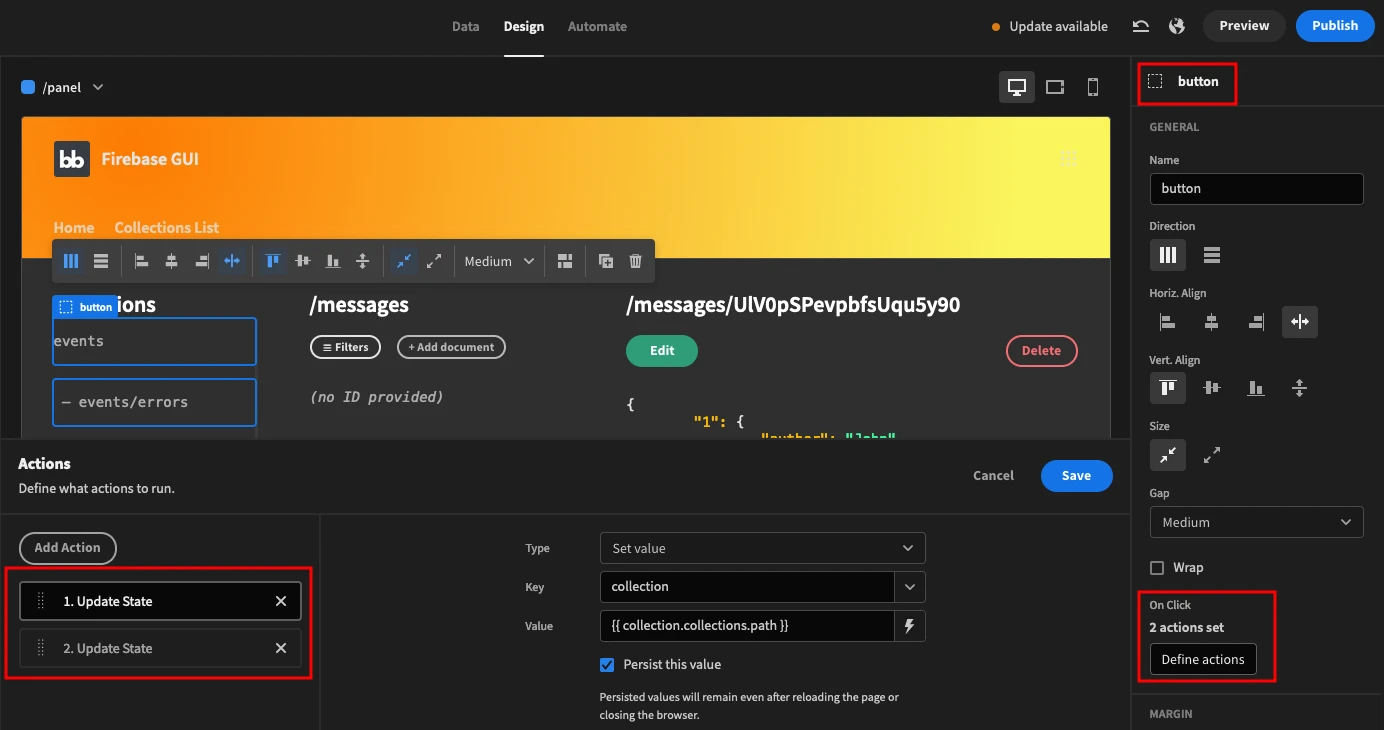Choose right Horiz. Align in settings panel
The image size is (1384, 730).
click(x=1256, y=321)
